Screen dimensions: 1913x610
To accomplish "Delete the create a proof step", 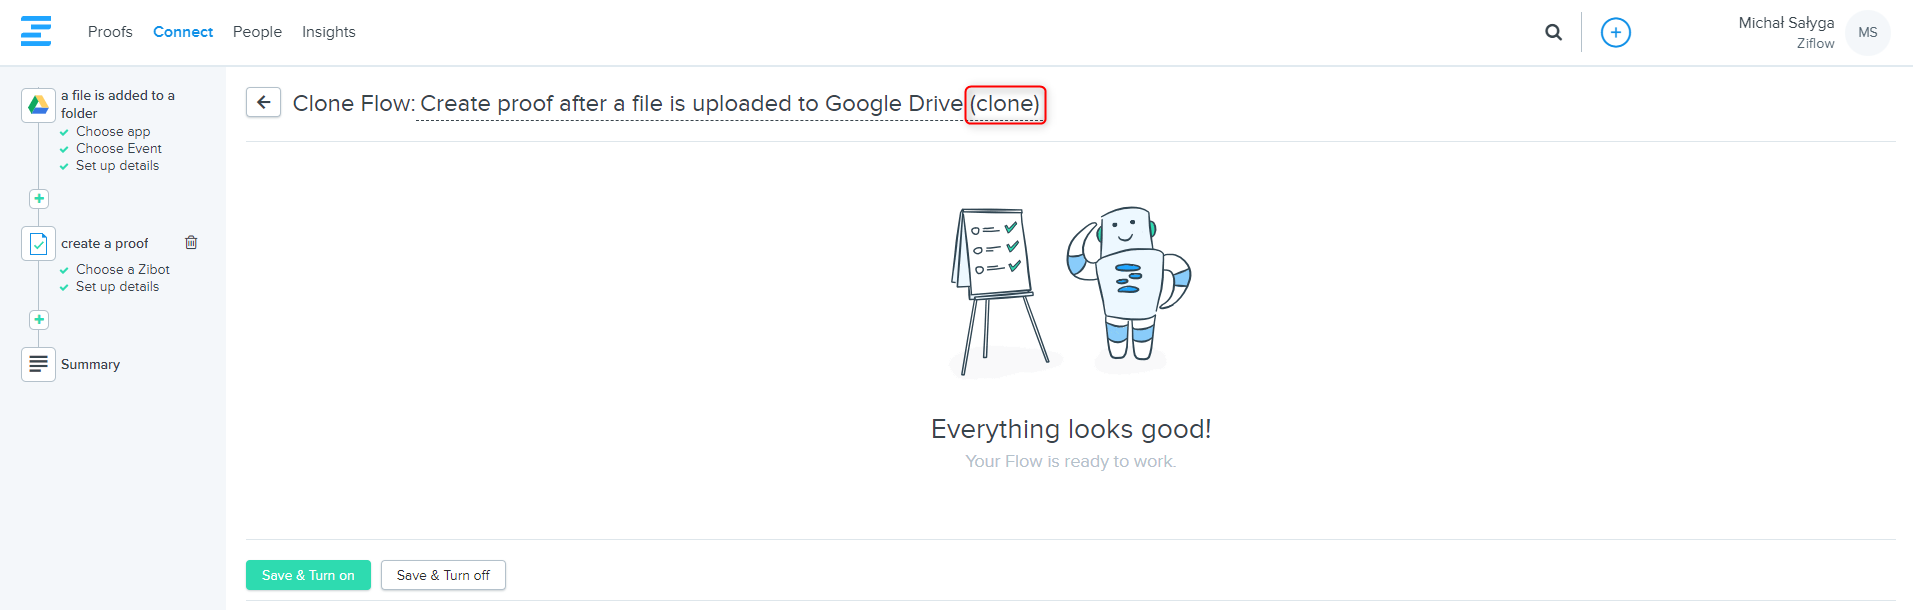I will 191,243.
